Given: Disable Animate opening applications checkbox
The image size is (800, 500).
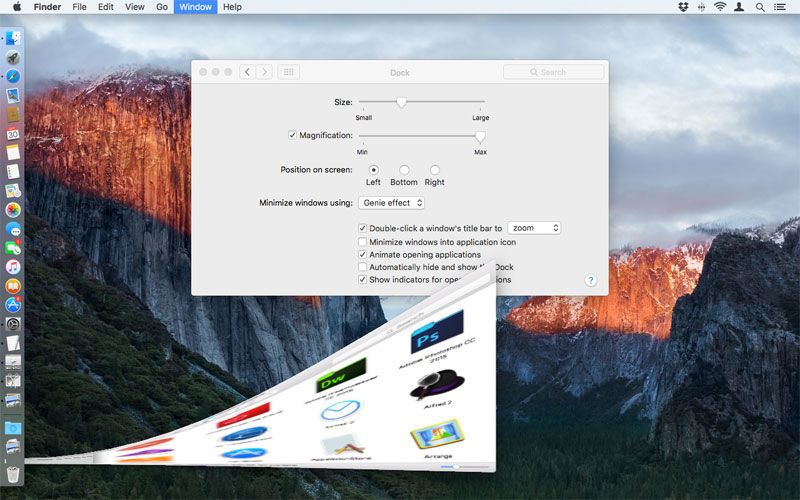Looking at the screenshot, I should click(362, 255).
